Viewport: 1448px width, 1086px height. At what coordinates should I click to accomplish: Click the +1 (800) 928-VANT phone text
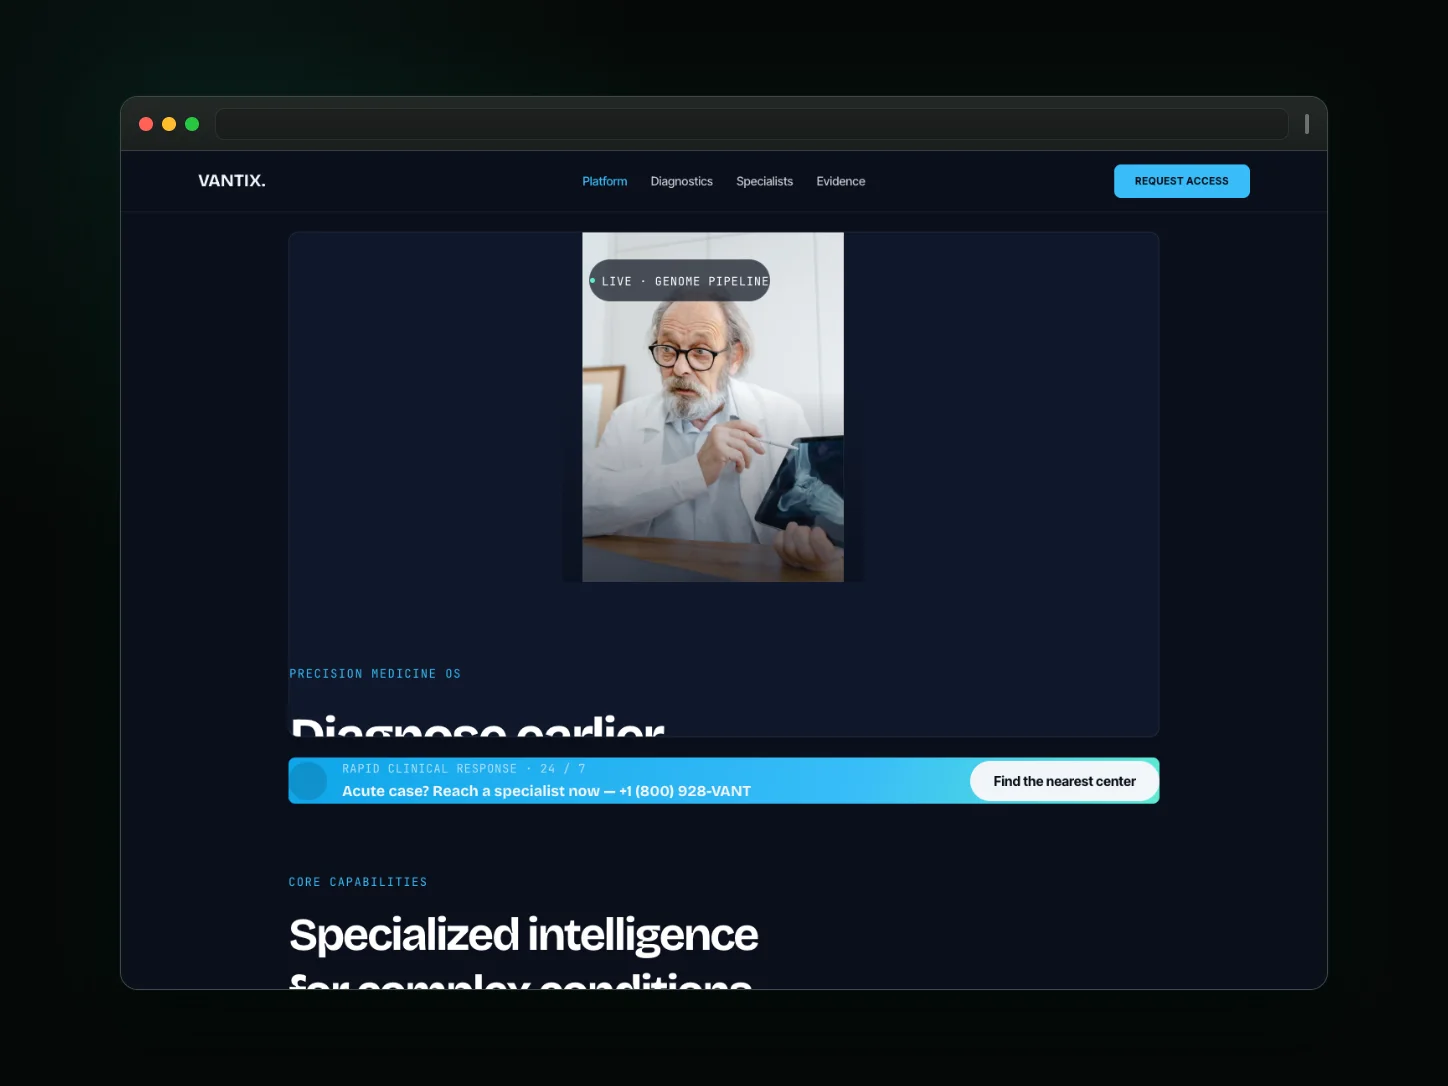tap(685, 791)
